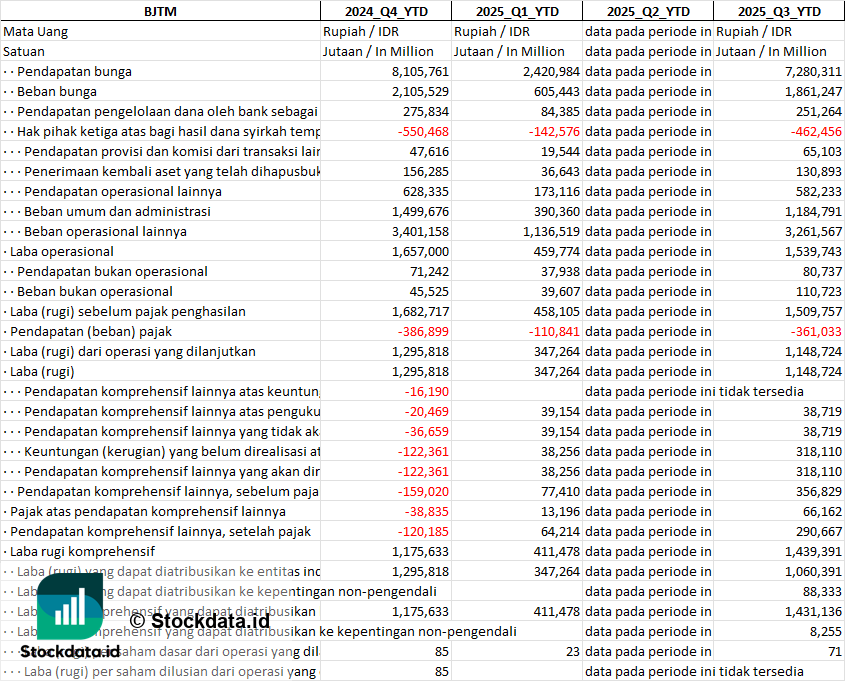845x681 pixels.
Task: Click the value 37,938
Action: [x=560, y=272]
